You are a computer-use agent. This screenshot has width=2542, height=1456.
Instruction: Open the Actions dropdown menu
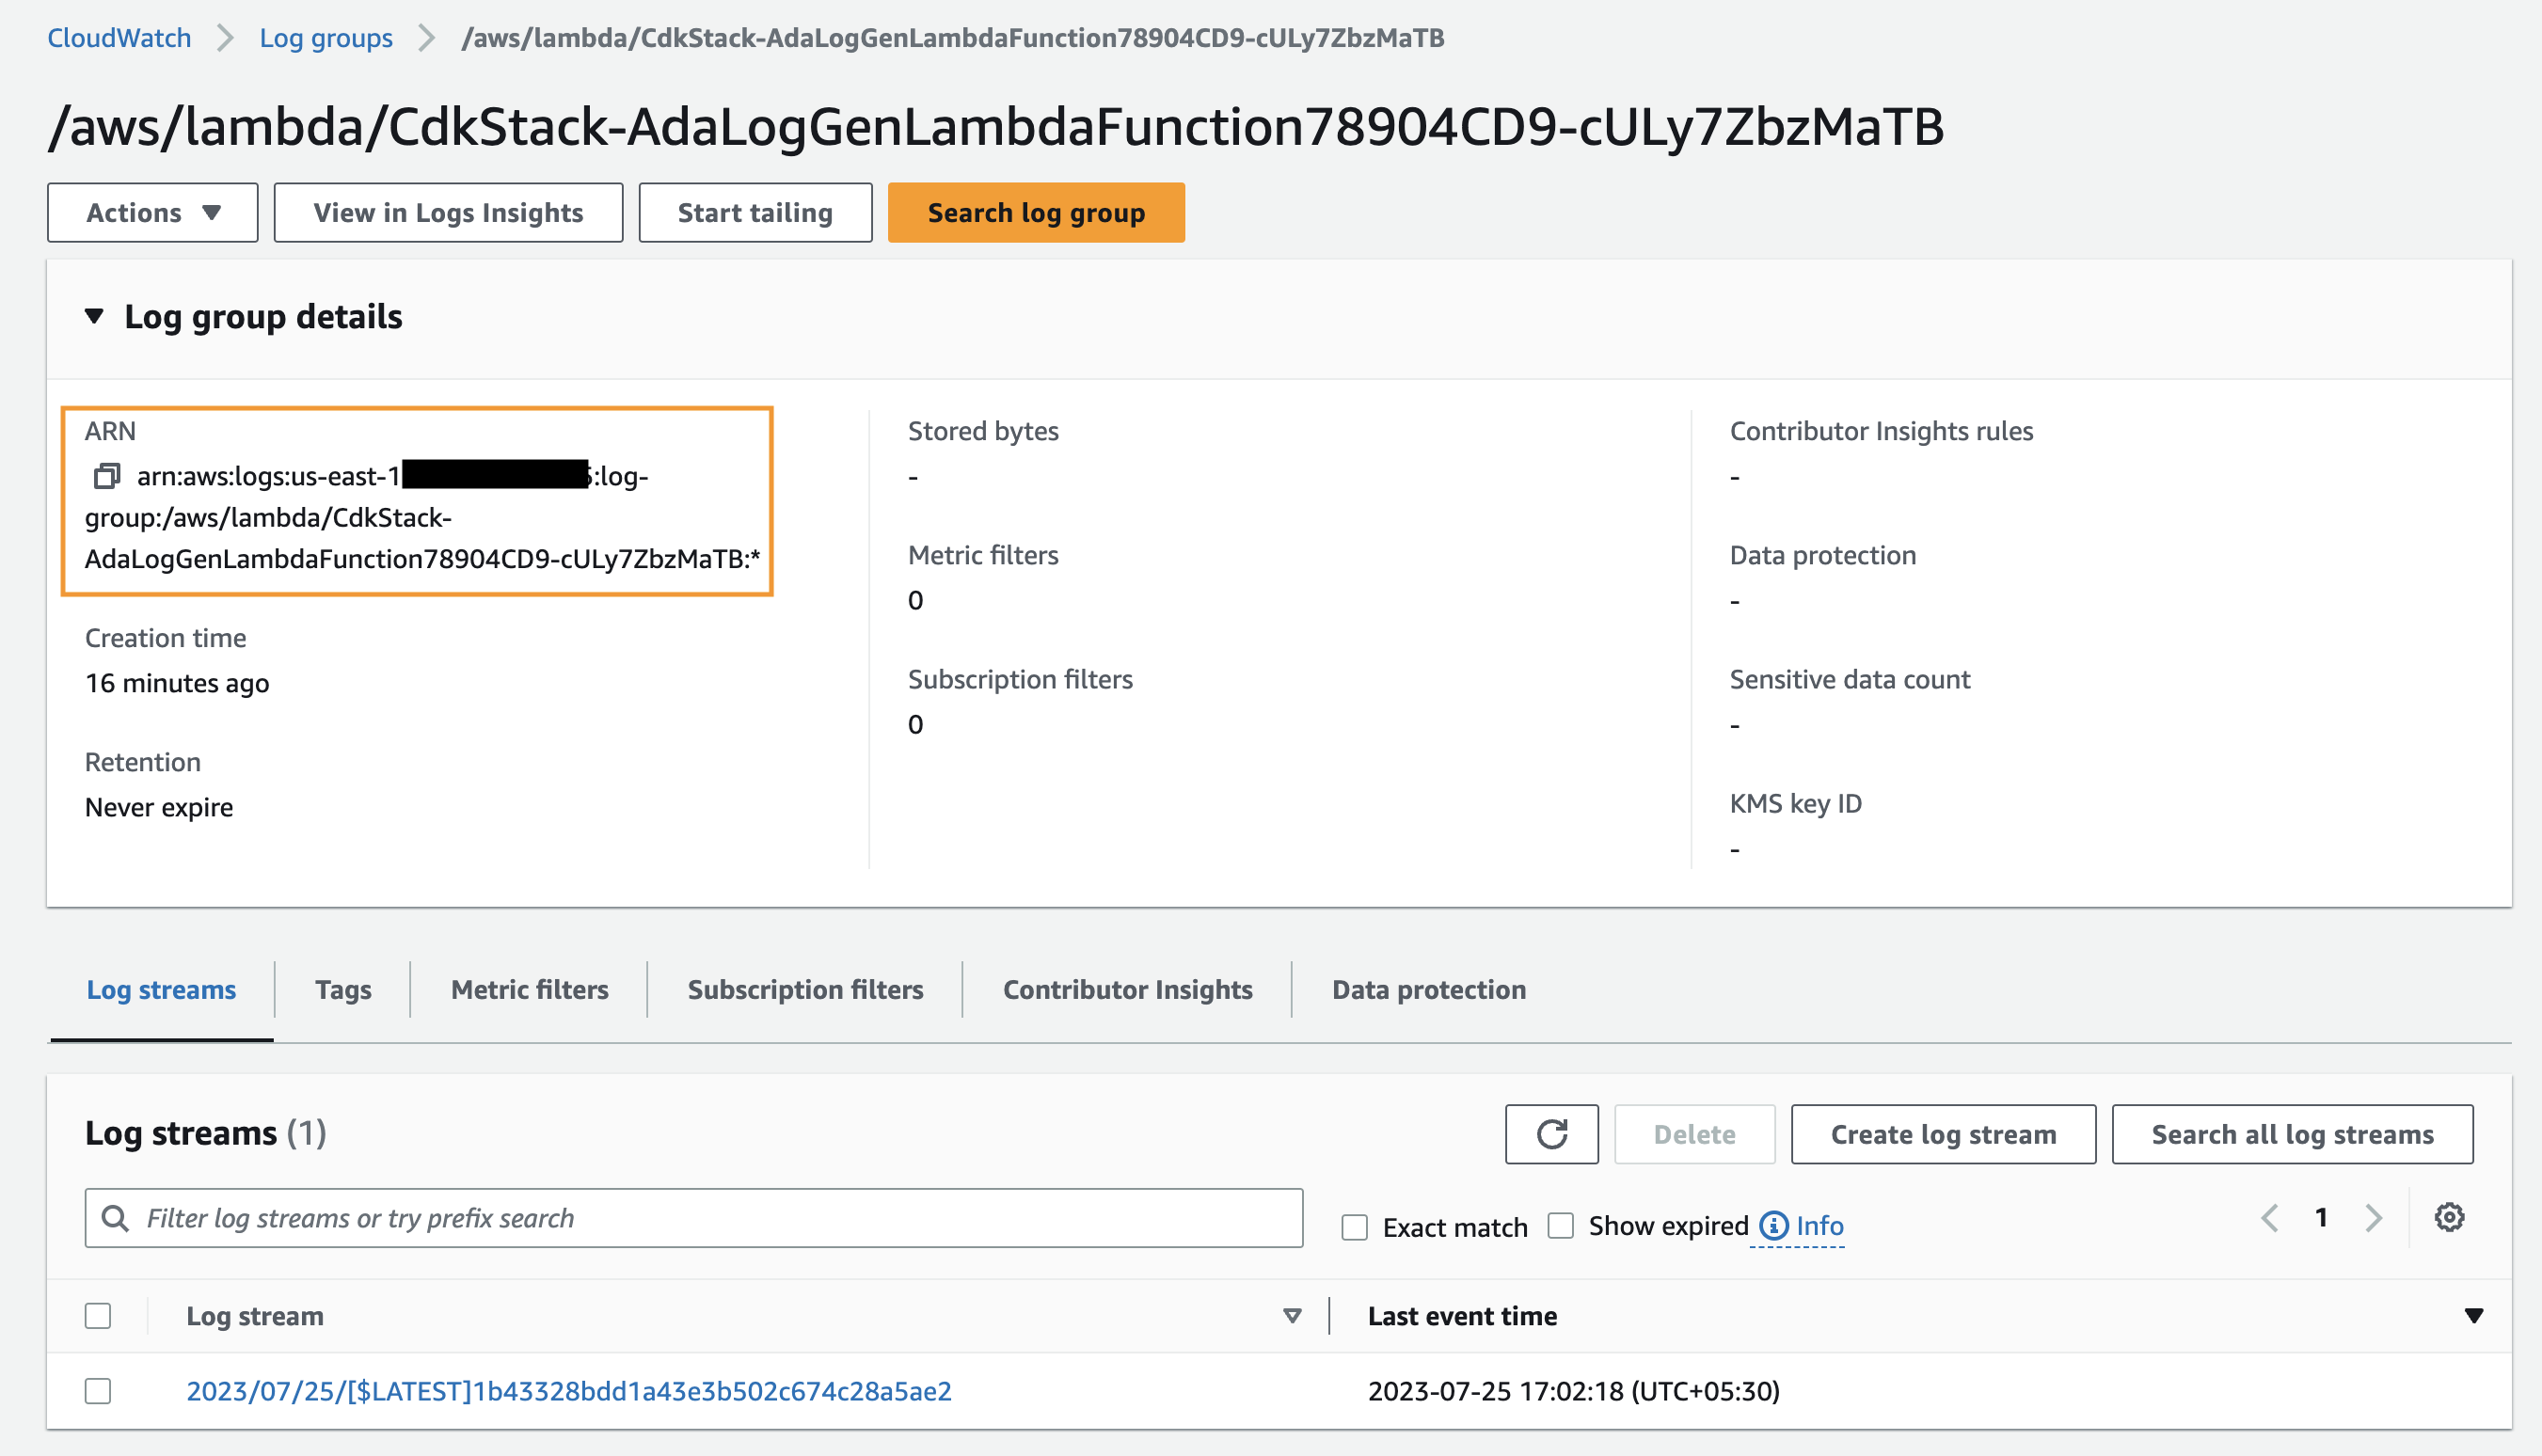(152, 213)
